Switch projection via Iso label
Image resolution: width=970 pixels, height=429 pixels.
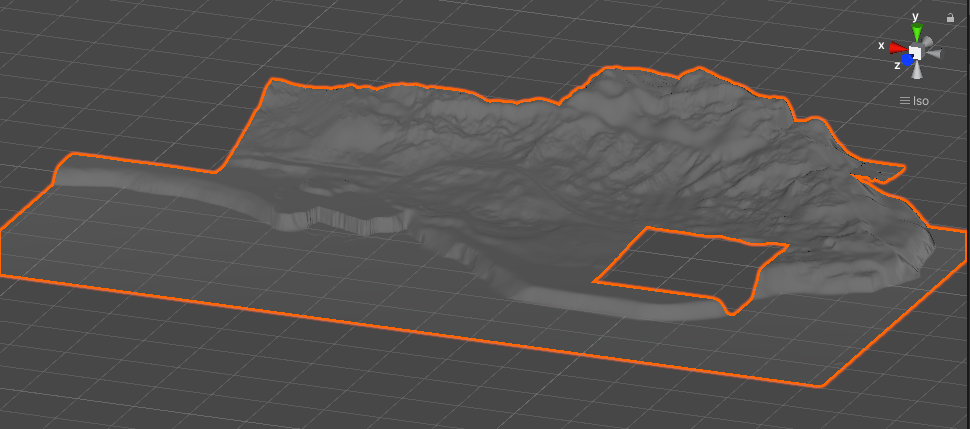pos(914,101)
